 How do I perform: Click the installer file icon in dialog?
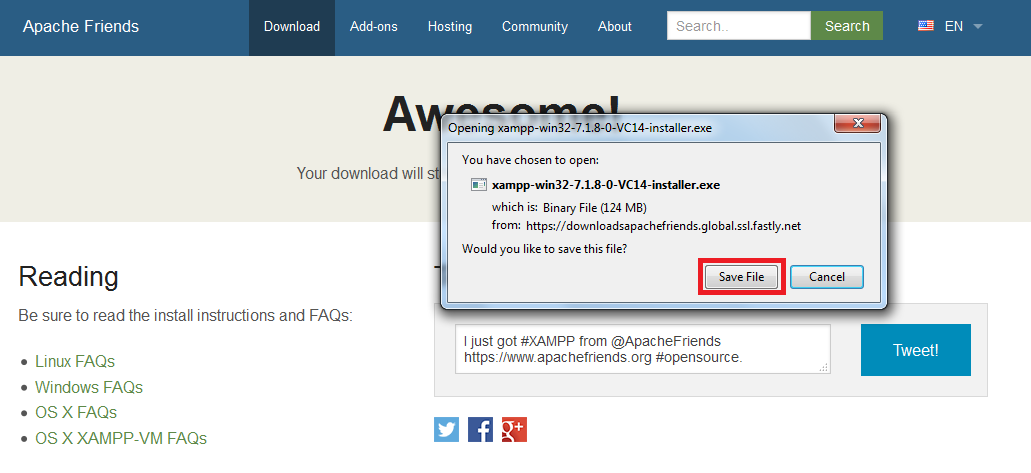pyautogui.click(x=479, y=185)
